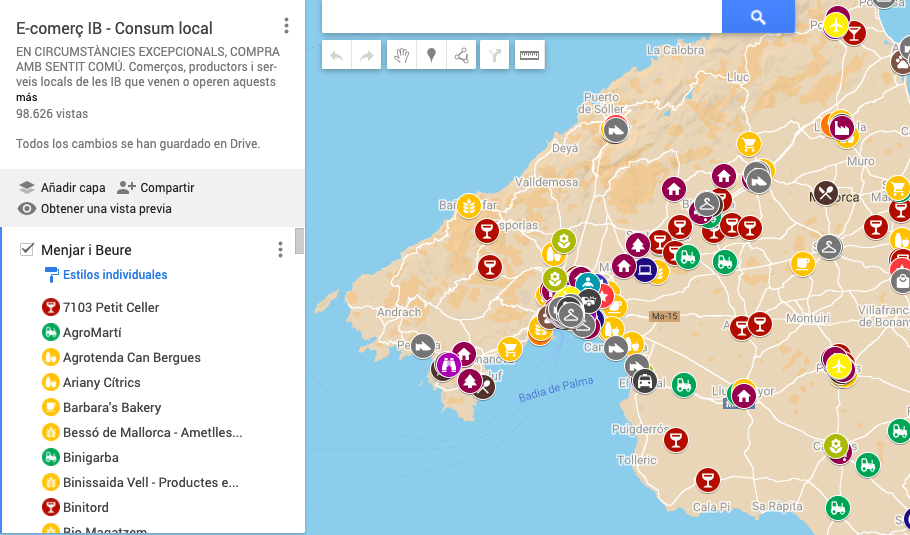The image size is (910, 535).
Task: Click the wheat marker near Bañalbufar
Action: tap(468, 205)
